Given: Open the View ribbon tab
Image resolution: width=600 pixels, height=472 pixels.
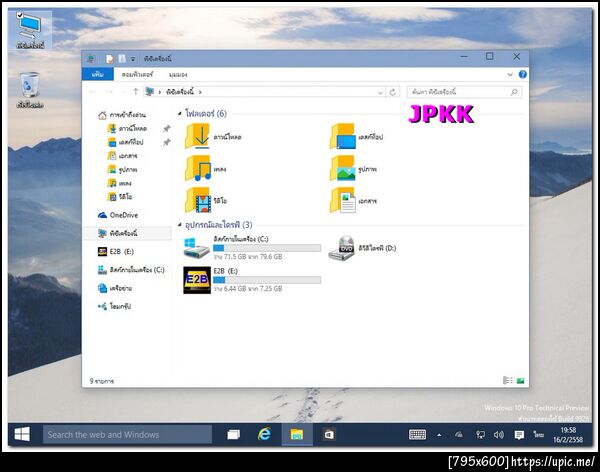Looking at the screenshot, I should click(178, 74).
